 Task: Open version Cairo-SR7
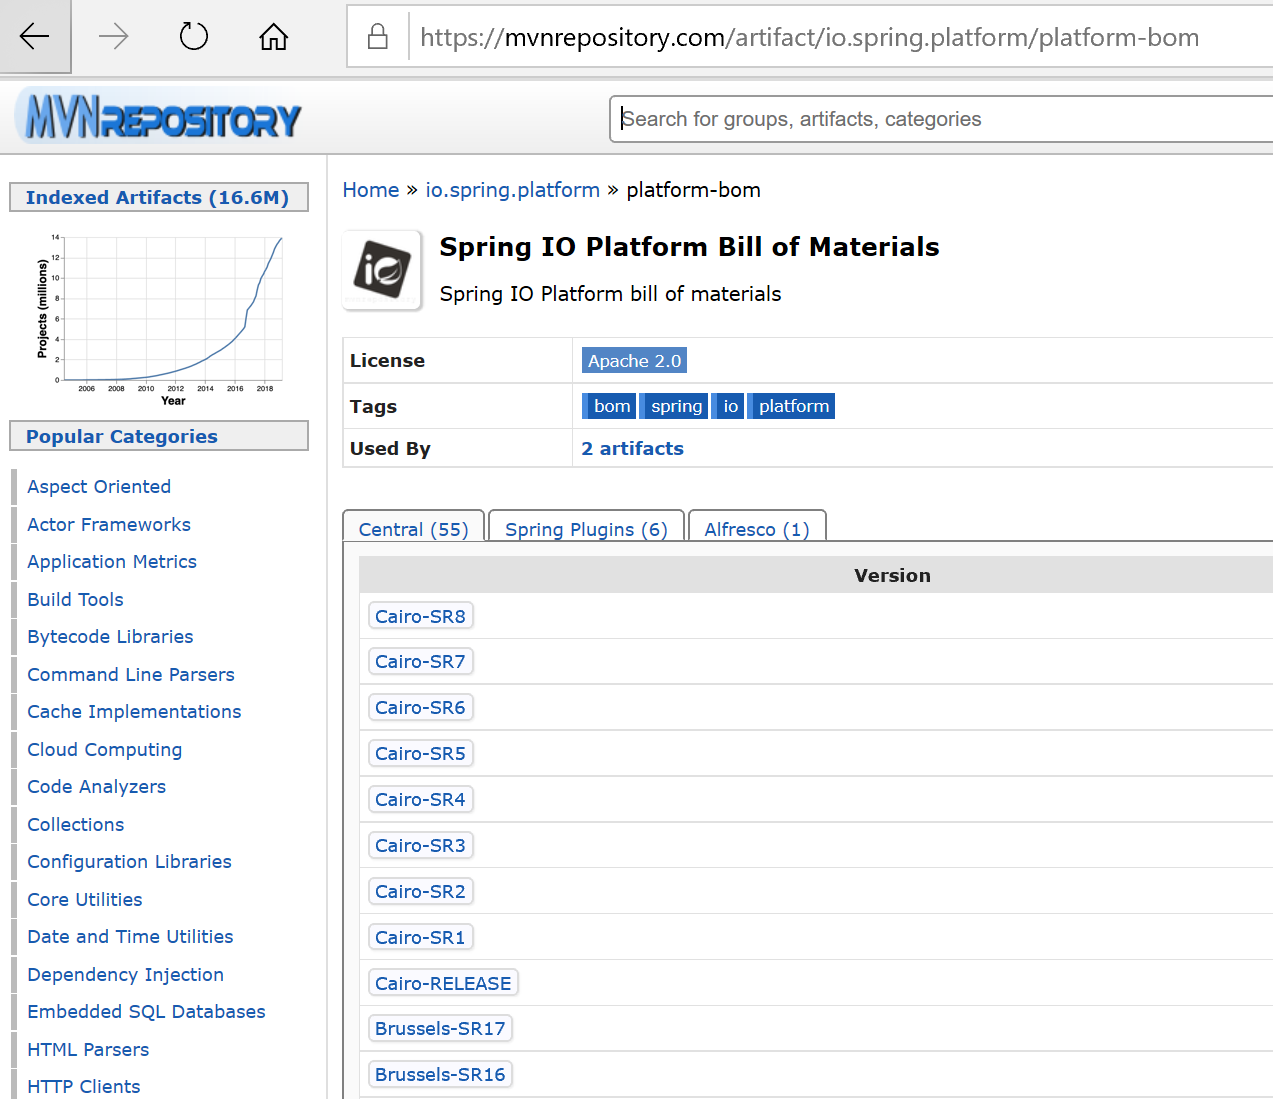[420, 661]
